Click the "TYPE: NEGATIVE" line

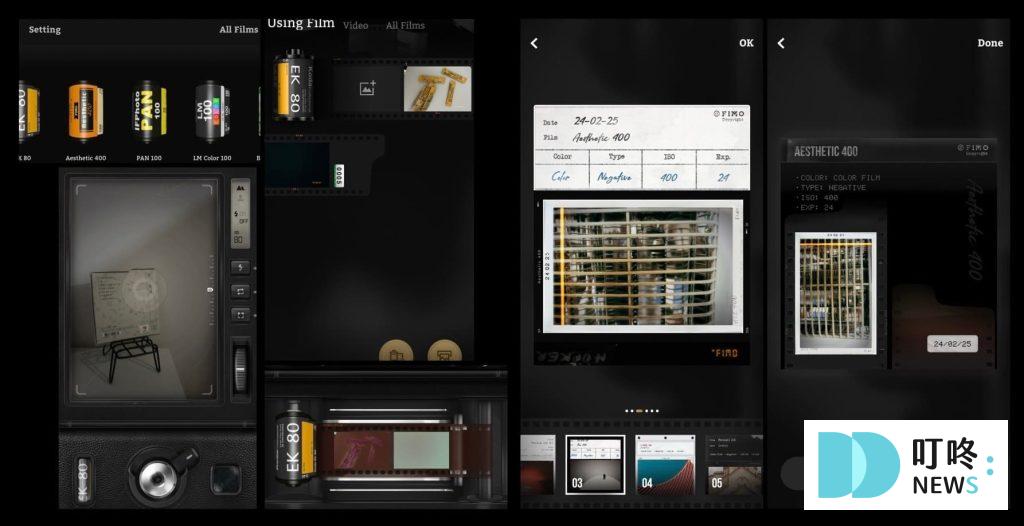click(x=831, y=188)
